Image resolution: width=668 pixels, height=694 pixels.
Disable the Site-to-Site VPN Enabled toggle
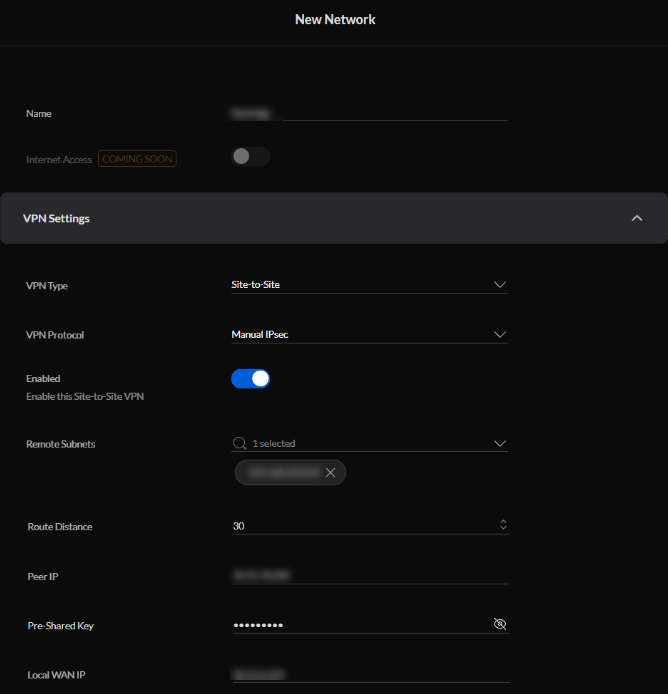point(251,379)
